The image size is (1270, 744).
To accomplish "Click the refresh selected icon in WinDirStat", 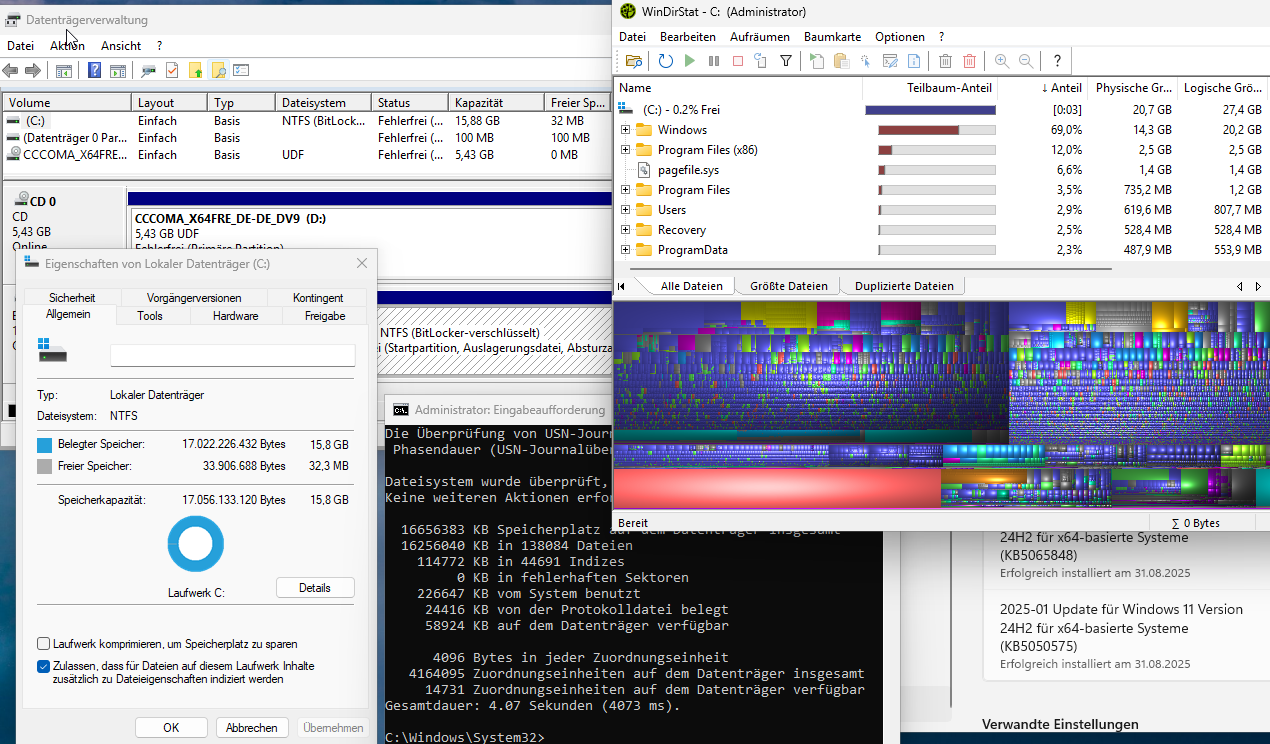I will [x=761, y=61].
